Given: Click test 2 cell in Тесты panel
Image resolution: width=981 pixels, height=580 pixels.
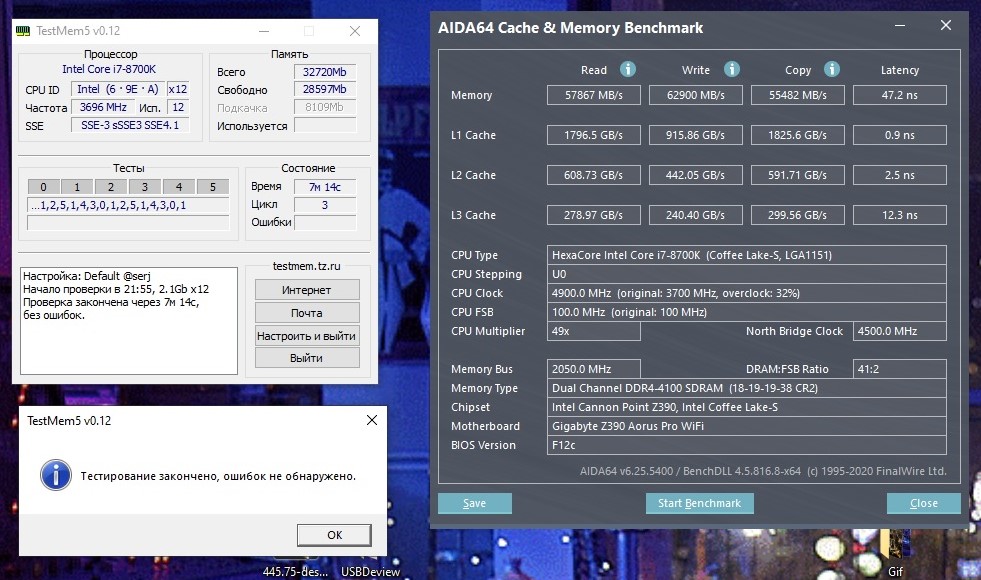Looking at the screenshot, I should coord(111,186).
